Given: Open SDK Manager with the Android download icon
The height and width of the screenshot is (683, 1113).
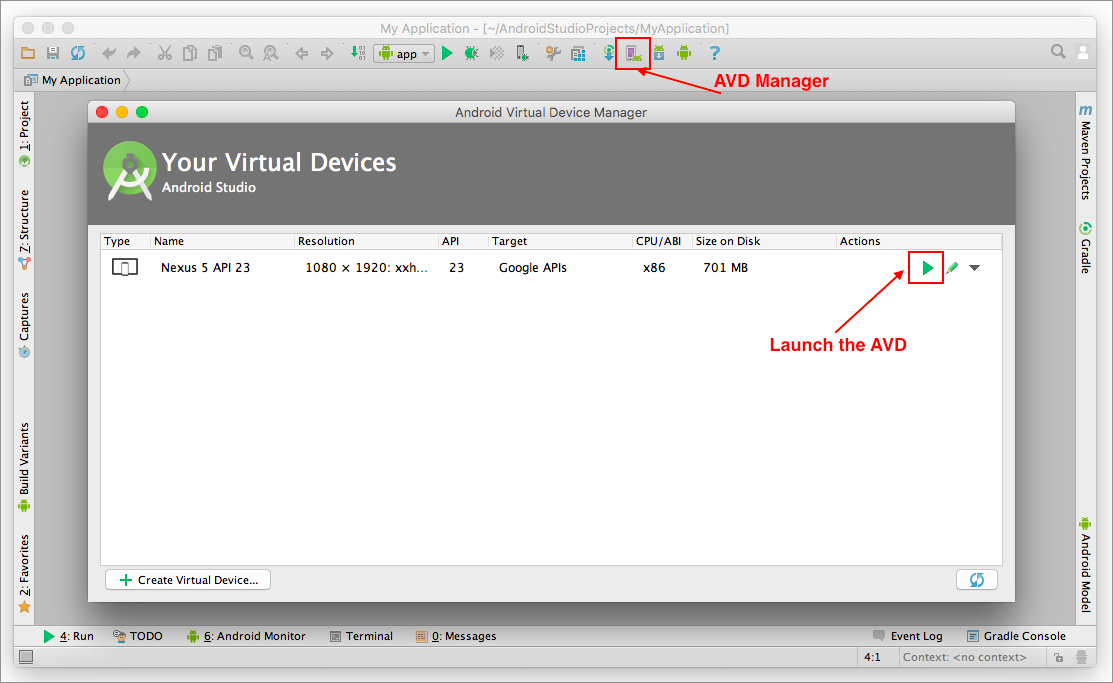Looking at the screenshot, I should click(x=659, y=53).
